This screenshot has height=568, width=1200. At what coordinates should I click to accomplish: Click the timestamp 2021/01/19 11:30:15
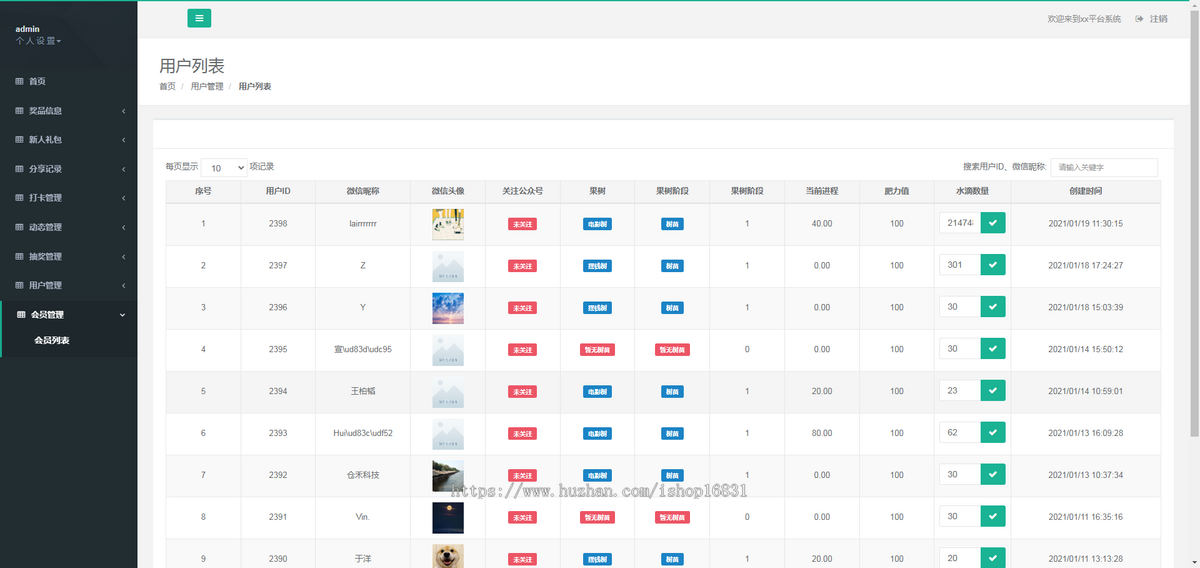1086,224
